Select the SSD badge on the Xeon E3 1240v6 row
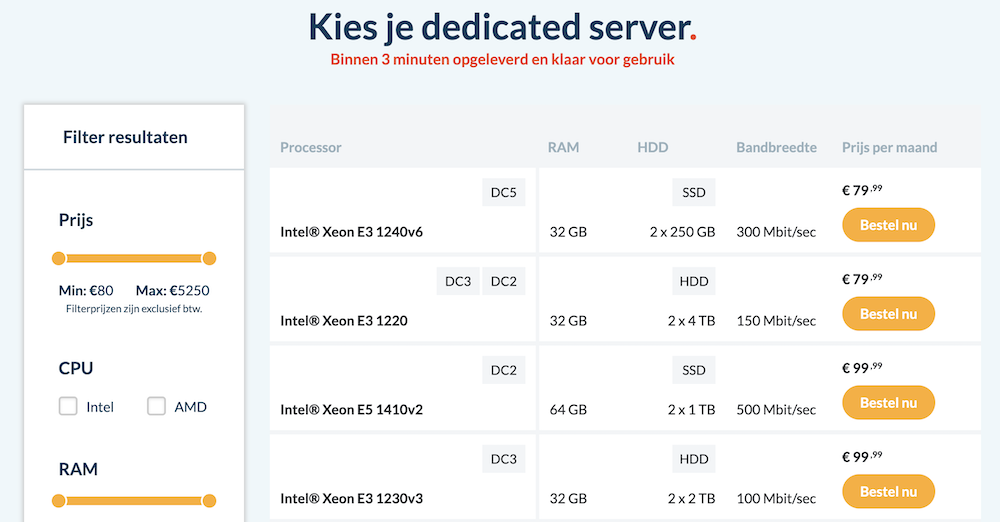Image resolution: width=1000 pixels, height=522 pixels. pos(693,193)
